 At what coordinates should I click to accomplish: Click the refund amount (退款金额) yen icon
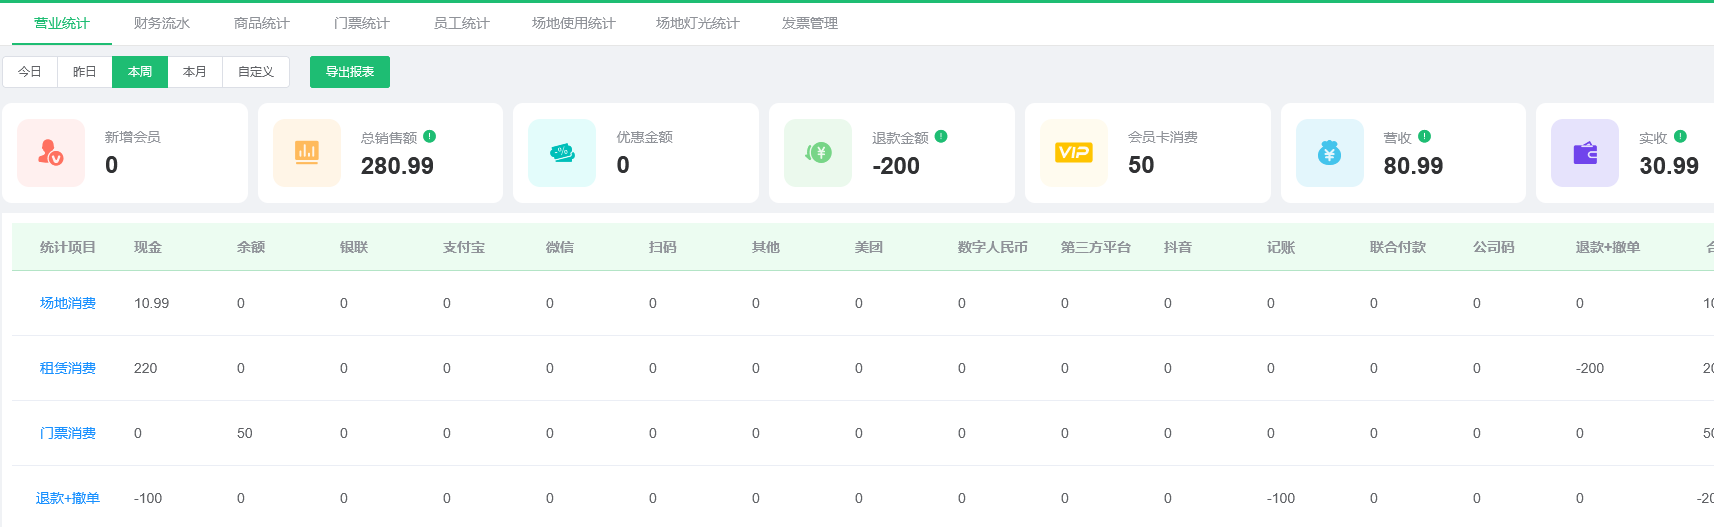tap(818, 153)
